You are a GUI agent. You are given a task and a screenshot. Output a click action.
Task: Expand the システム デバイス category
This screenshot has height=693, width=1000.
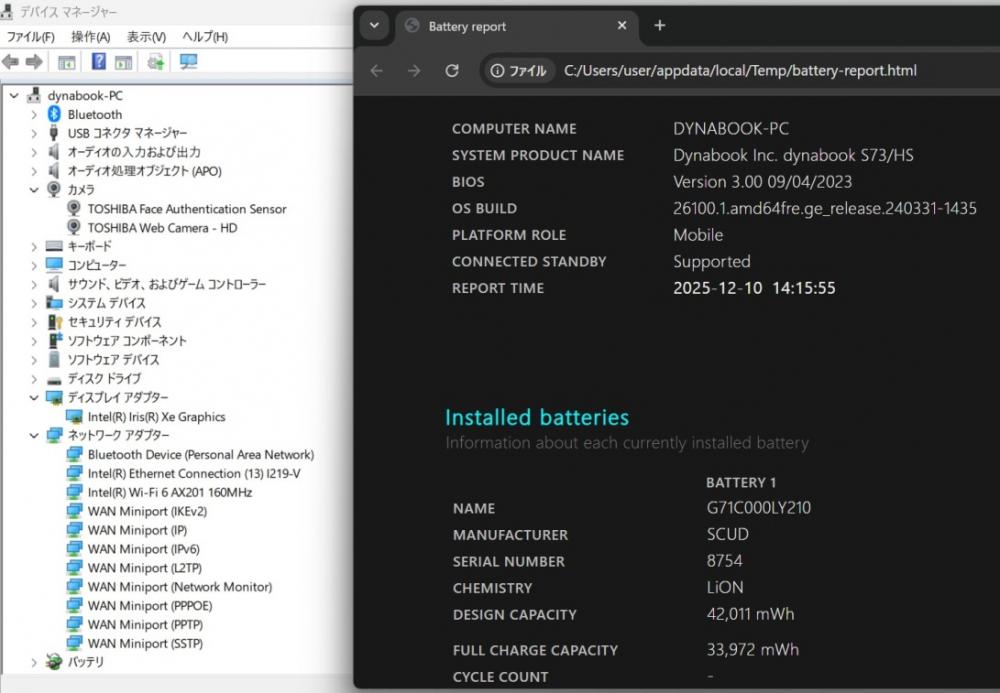(x=34, y=303)
